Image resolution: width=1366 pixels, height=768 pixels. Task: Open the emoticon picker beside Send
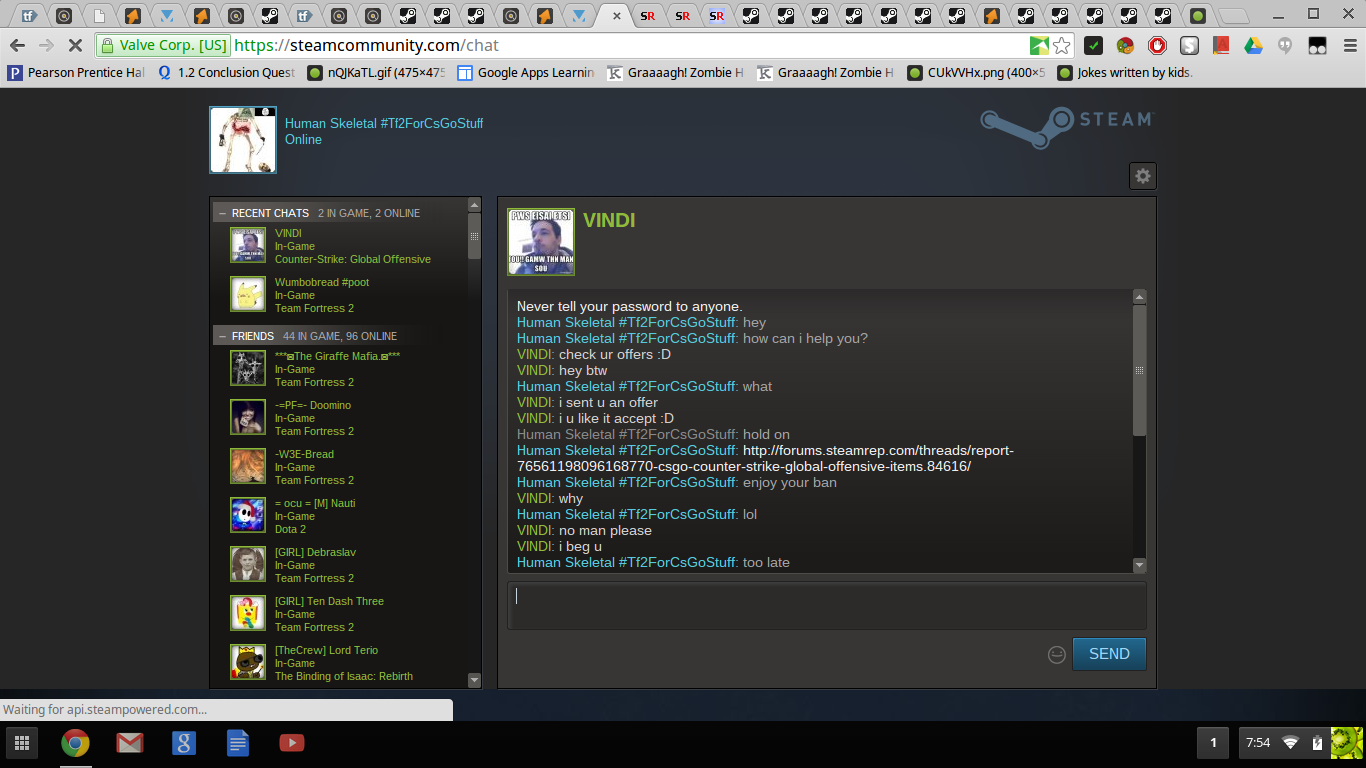click(1056, 654)
